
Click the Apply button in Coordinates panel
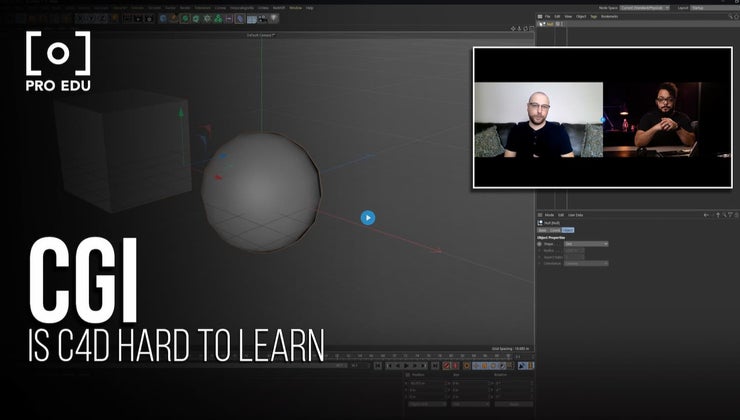pos(514,404)
